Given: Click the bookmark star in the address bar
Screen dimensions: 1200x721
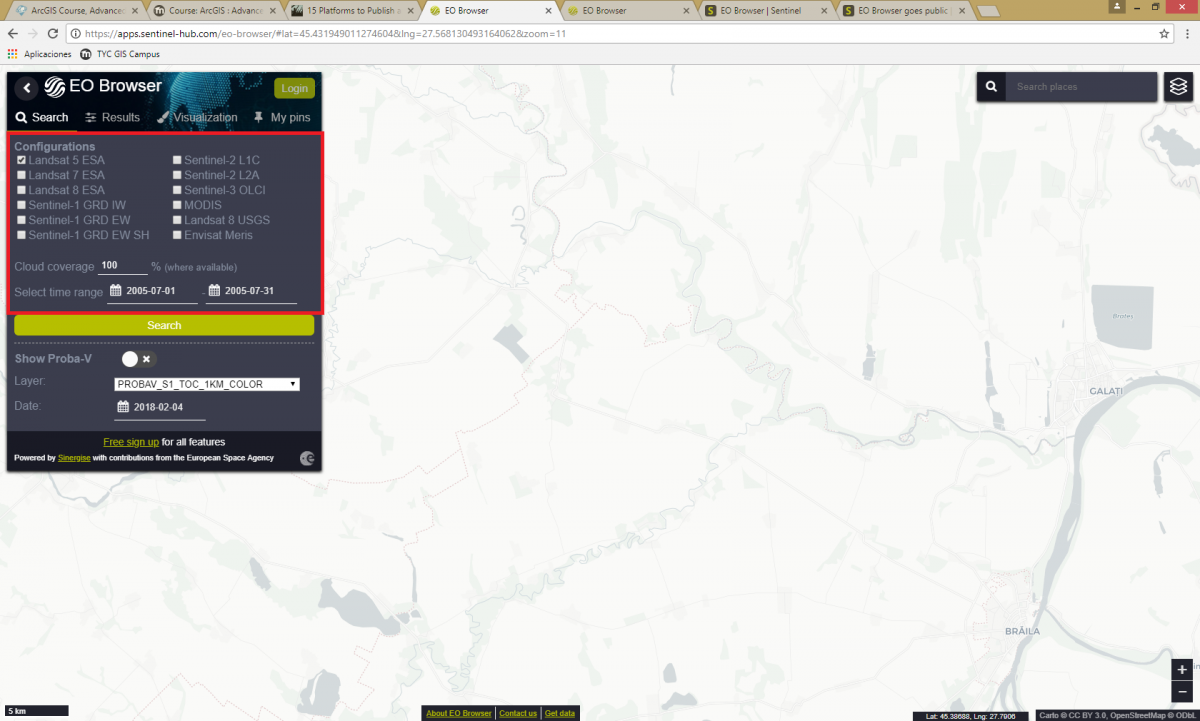Looking at the screenshot, I should 1164,33.
